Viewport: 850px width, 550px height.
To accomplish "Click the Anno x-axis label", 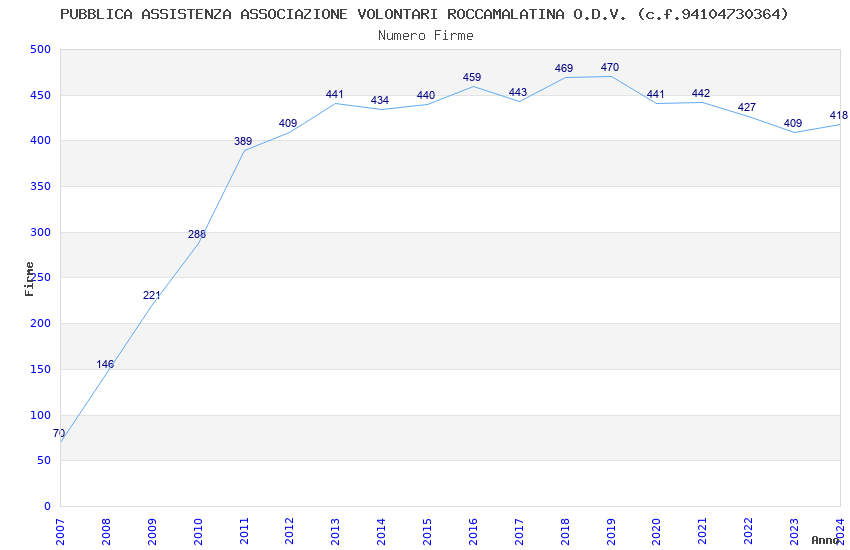I will click(825, 540).
